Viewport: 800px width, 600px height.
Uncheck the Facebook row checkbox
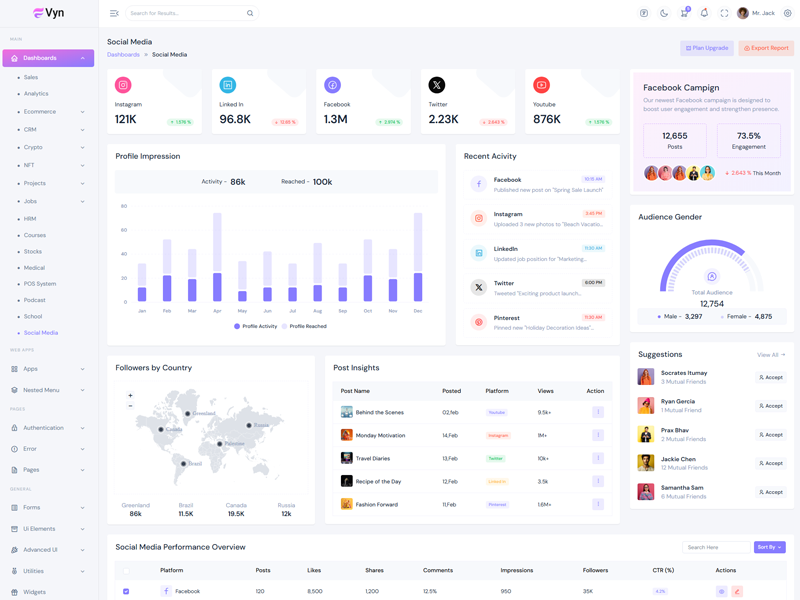coord(126,591)
